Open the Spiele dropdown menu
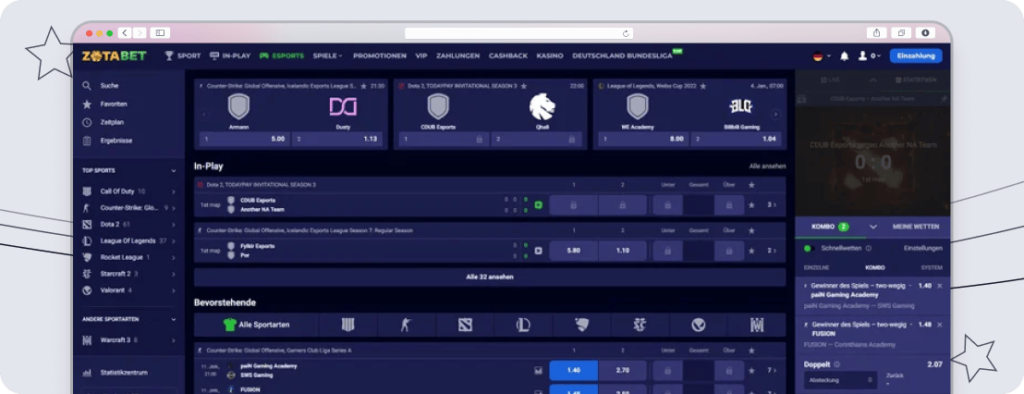This screenshot has width=1024, height=394. coord(328,56)
